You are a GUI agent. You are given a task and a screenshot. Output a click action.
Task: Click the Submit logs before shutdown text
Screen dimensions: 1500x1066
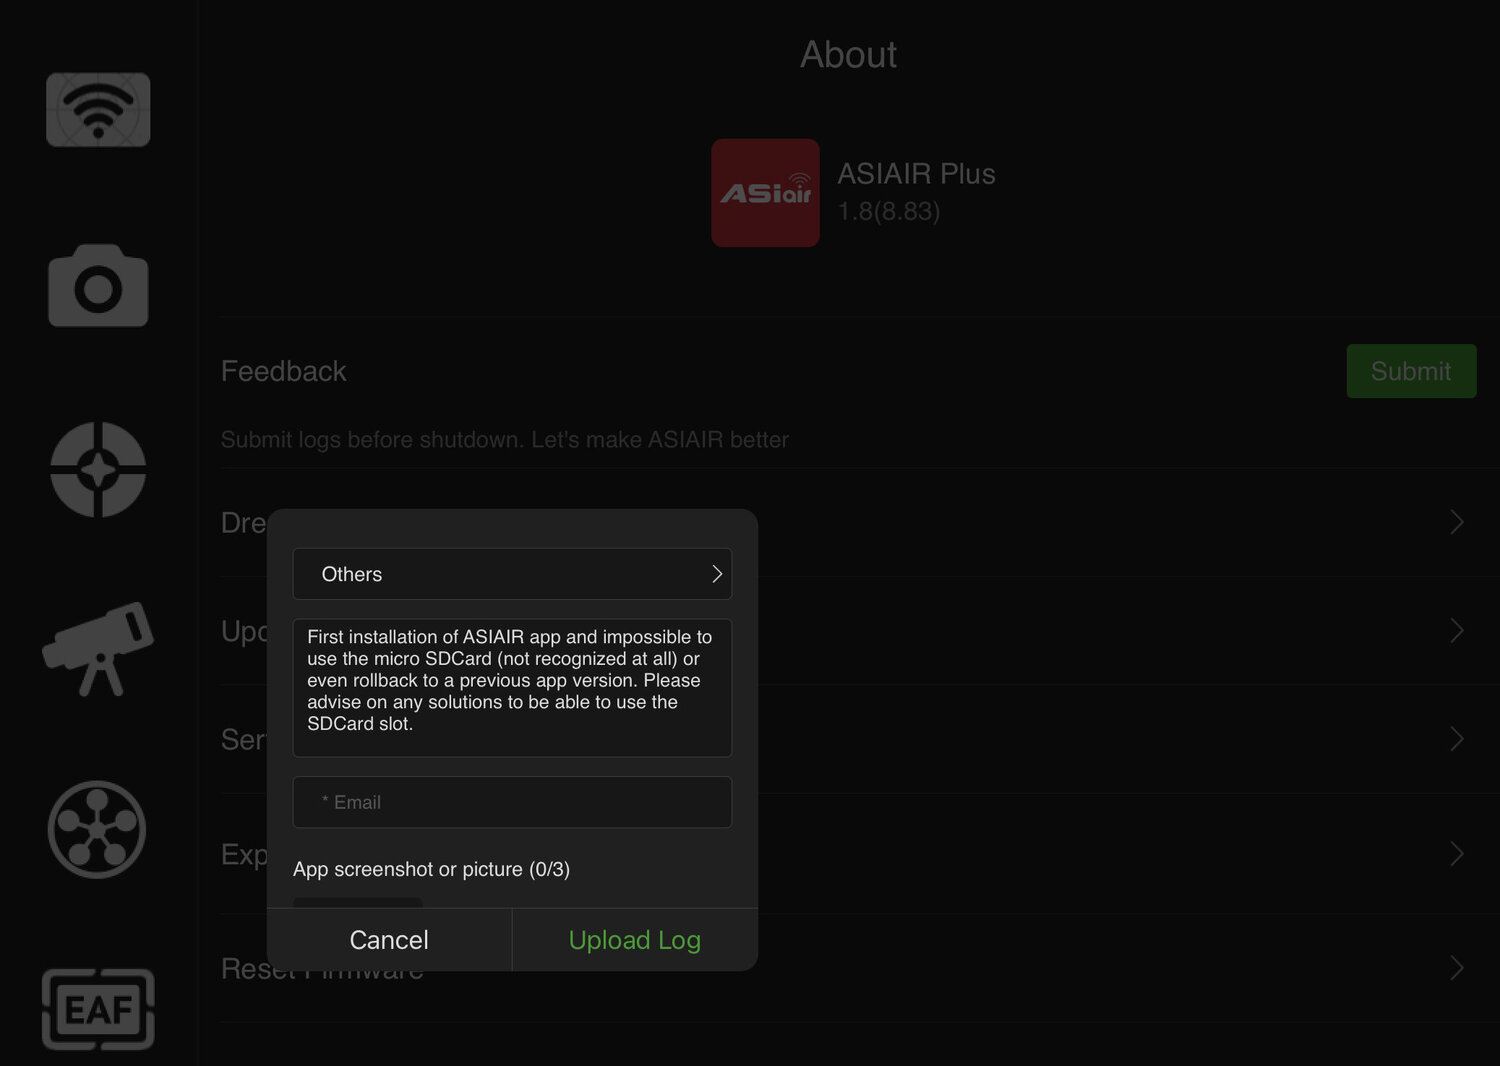tap(505, 440)
